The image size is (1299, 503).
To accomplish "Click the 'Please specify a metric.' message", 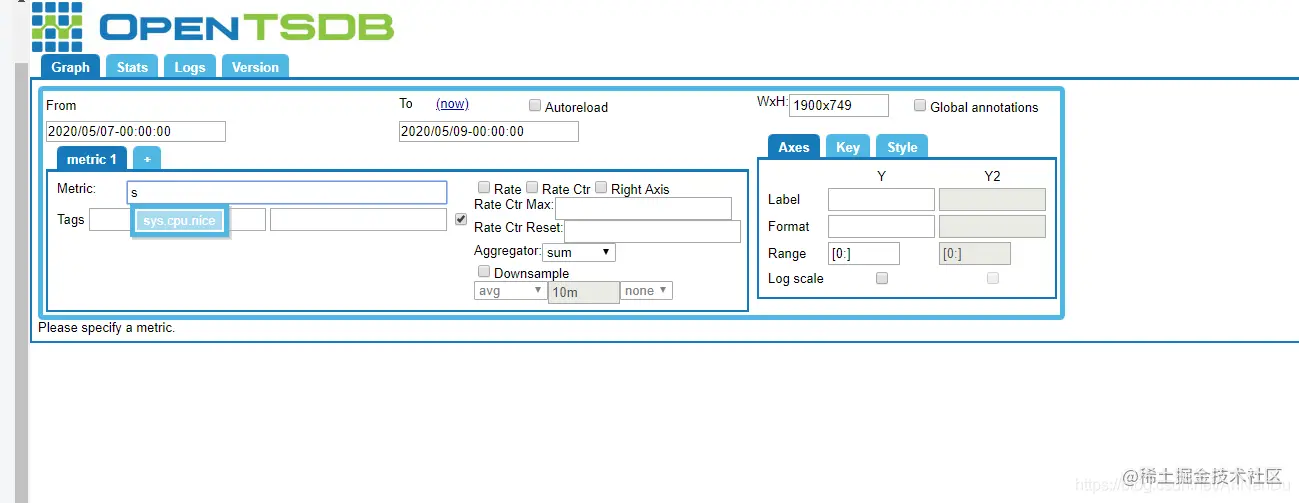I will pyautogui.click(x=106, y=327).
